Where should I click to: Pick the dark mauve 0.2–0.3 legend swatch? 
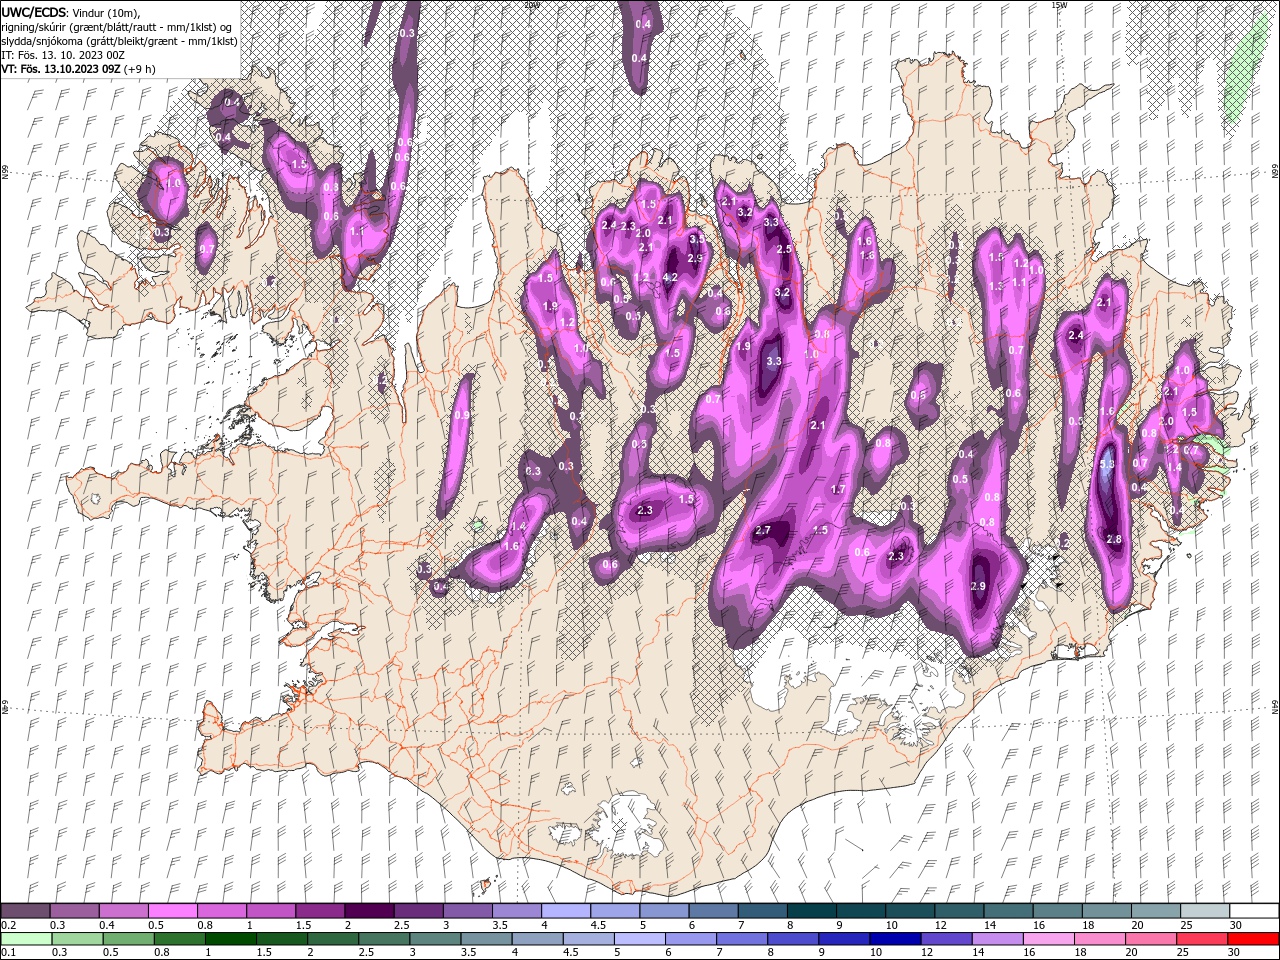tap(25, 910)
